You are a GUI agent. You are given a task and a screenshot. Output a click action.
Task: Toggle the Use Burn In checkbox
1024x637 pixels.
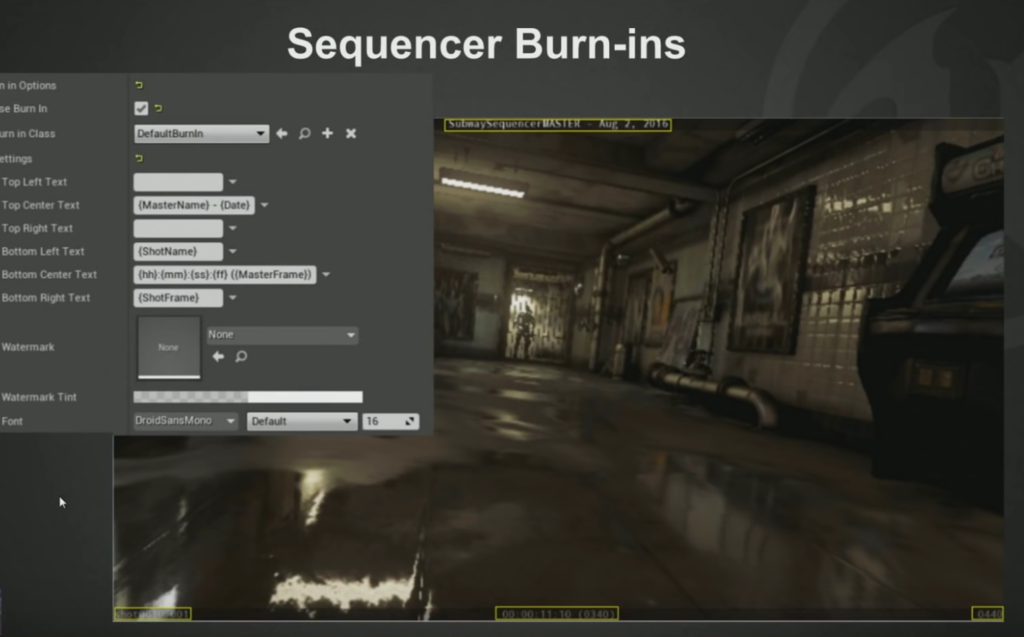(141, 108)
